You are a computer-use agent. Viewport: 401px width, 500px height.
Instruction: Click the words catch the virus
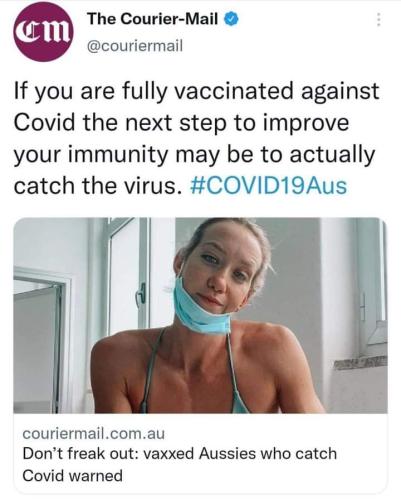click(99, 186)
